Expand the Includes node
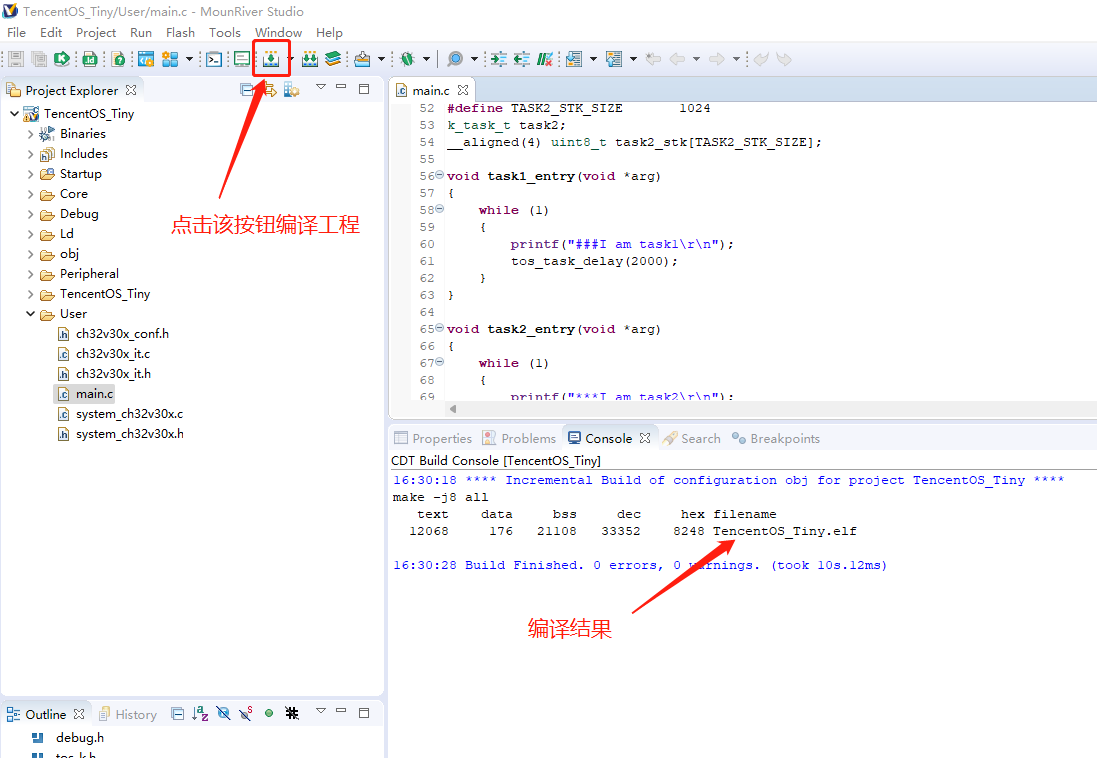Screen dimensions: 1097x758 point(30,154)
